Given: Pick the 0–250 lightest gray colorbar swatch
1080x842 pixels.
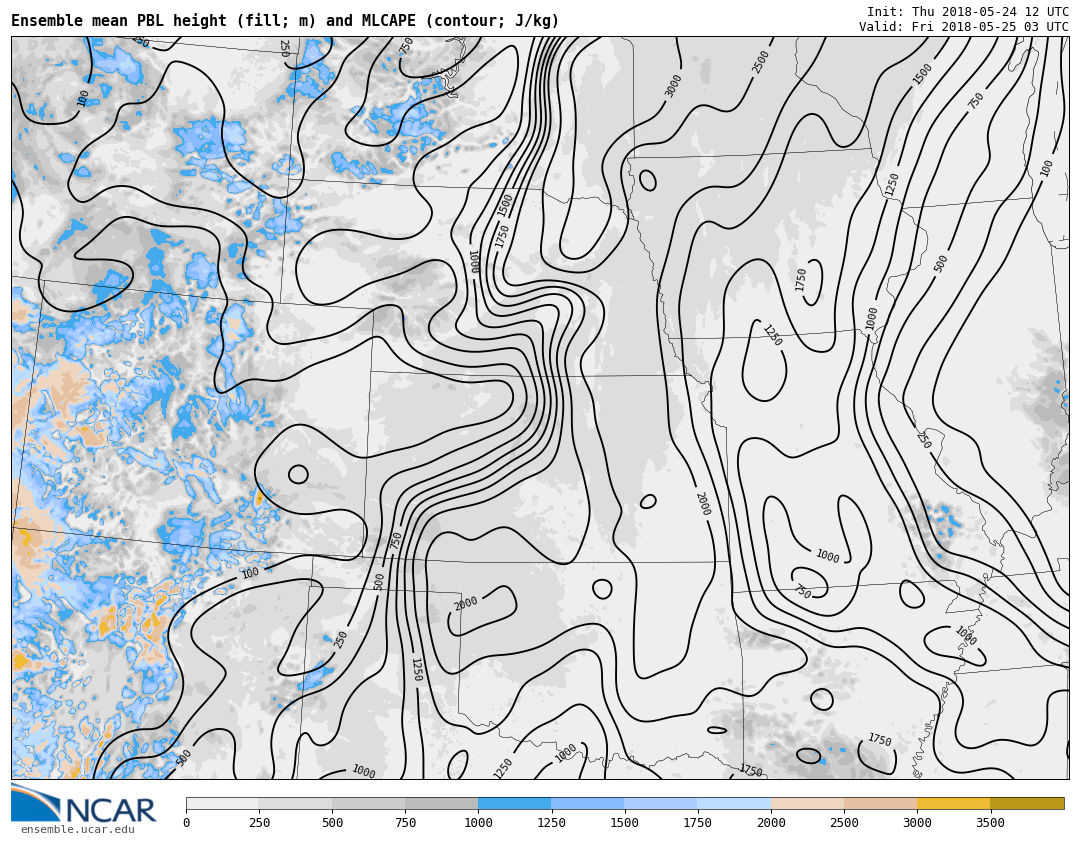Looking at the screenshot, I should [x=222, y=803].
